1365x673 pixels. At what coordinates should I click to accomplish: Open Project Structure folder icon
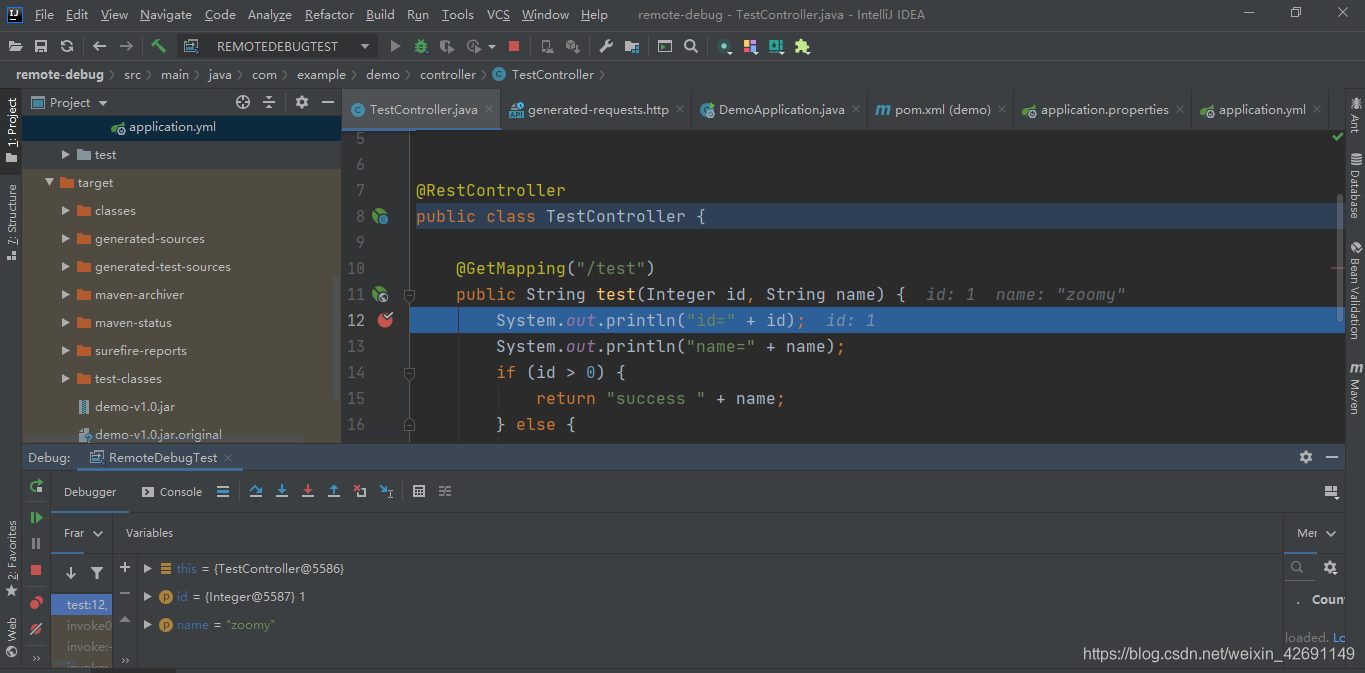(632, 46)
